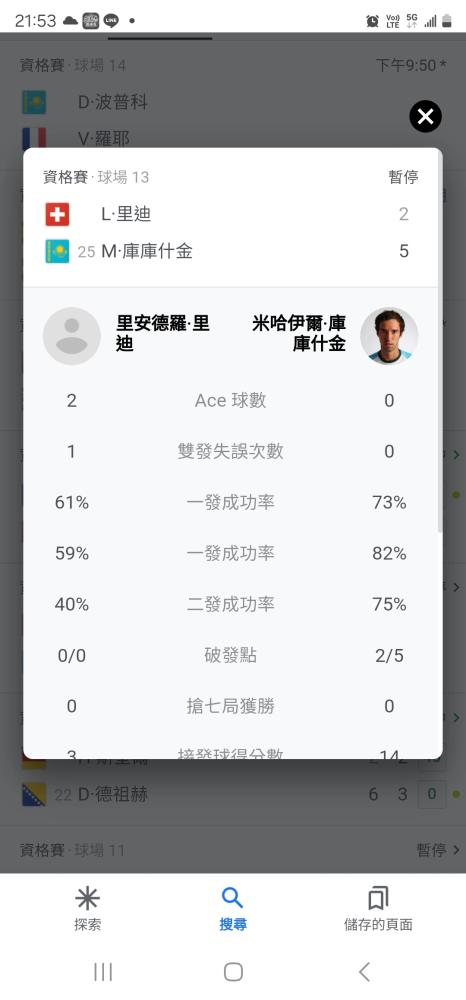Select player name L·里迪 in header

126,214
